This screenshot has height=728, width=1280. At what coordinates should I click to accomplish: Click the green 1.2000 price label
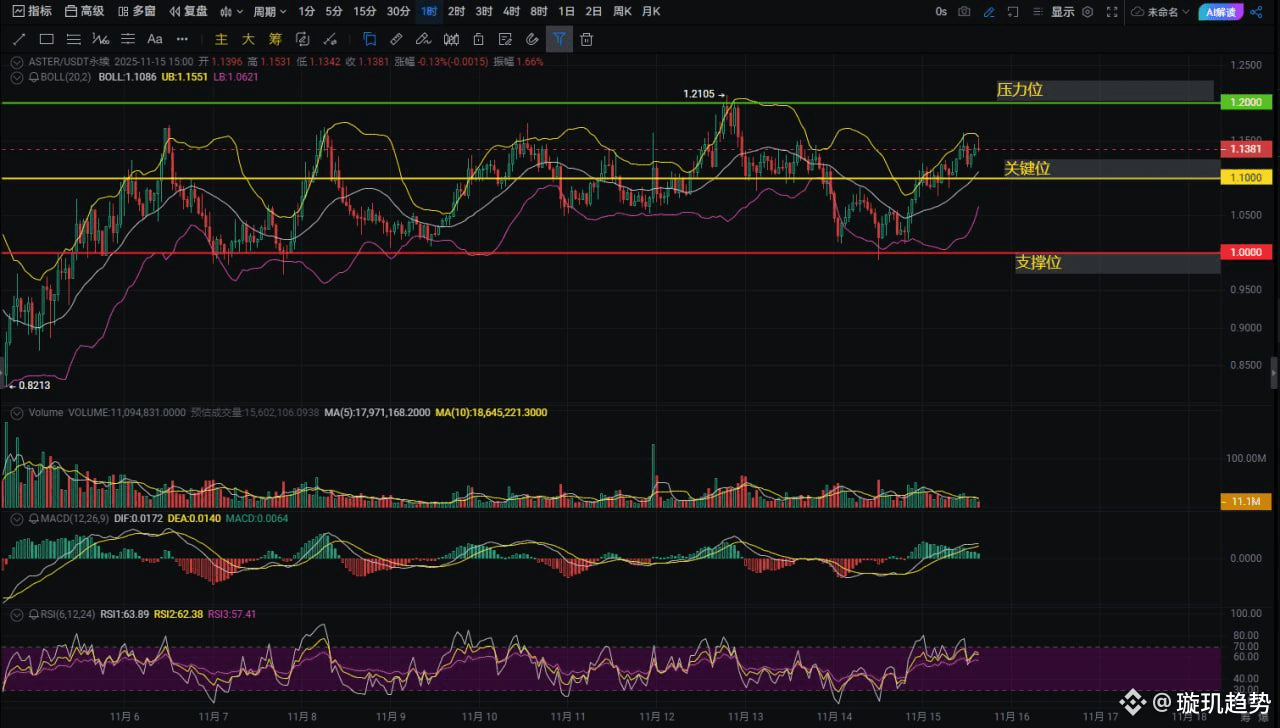[1244, 102]
